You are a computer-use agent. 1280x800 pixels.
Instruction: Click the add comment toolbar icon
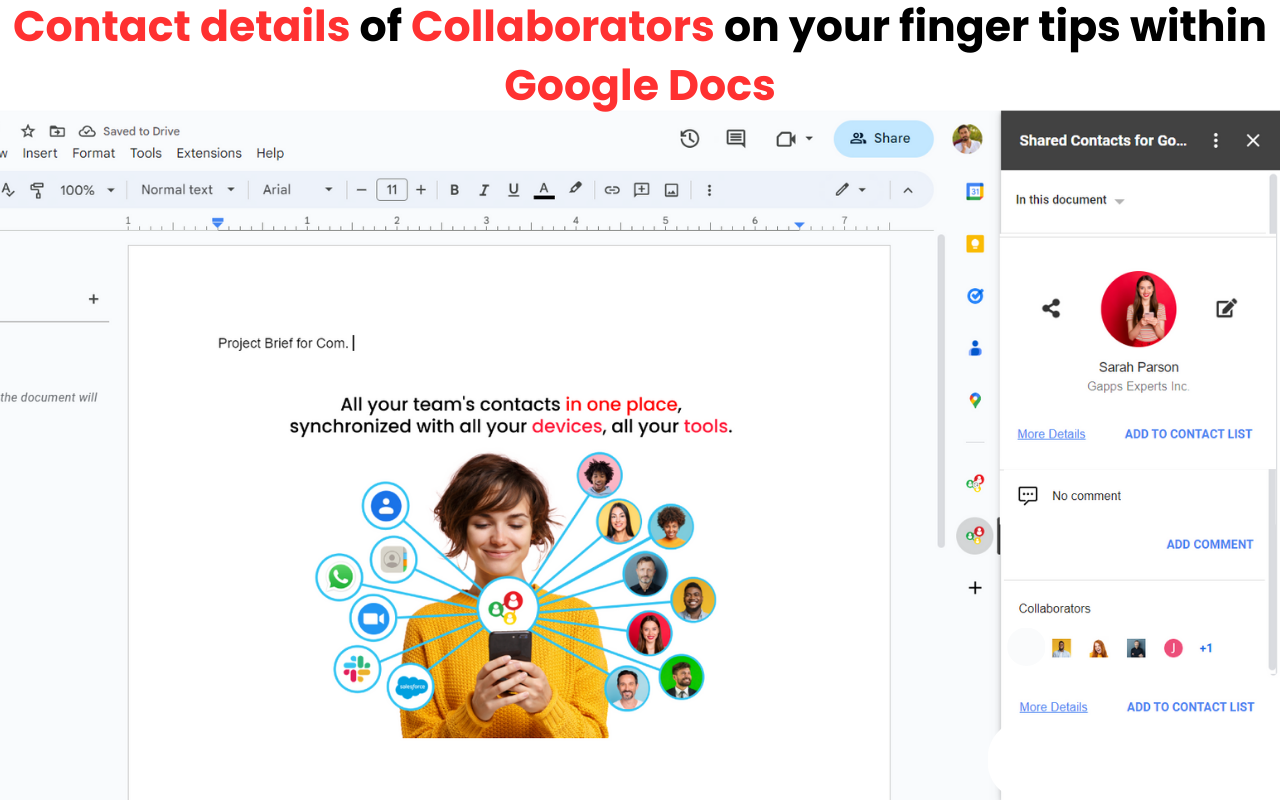click(x=642, y=190)
